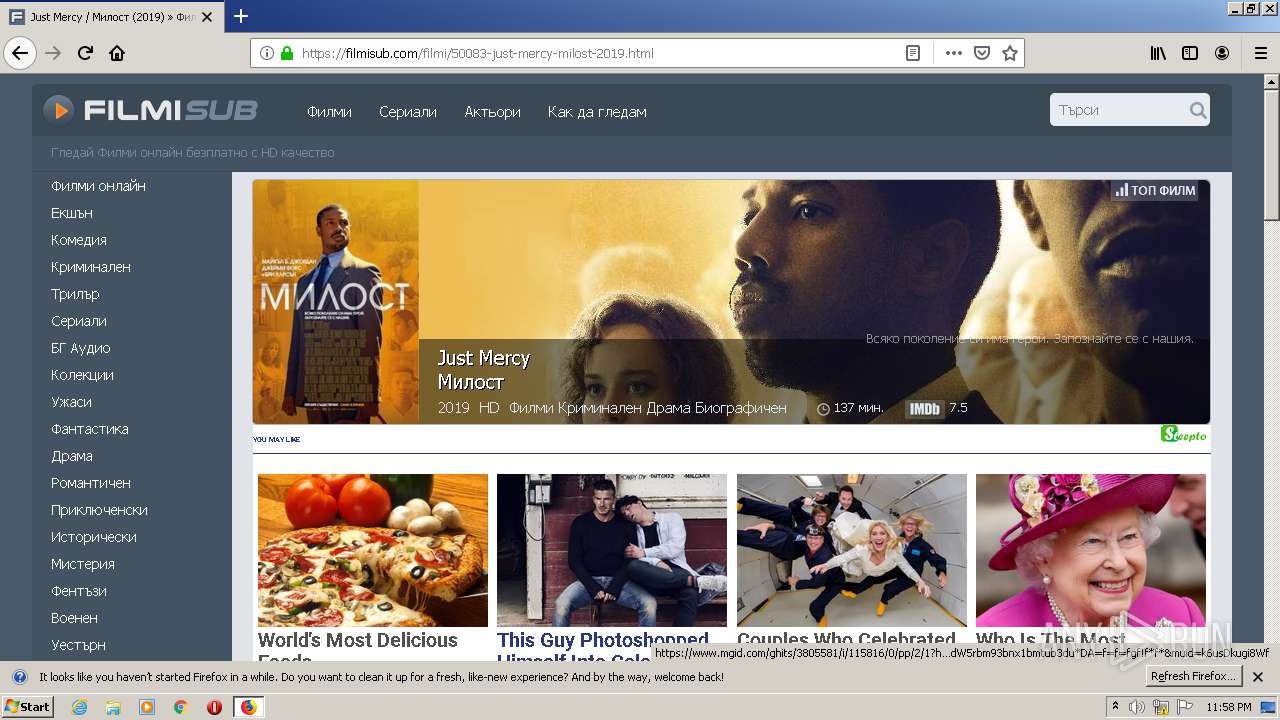Open the Library icon in the toolbar
The height and width of the screenshot is (720, 1280).
[x=1158, y=53]
